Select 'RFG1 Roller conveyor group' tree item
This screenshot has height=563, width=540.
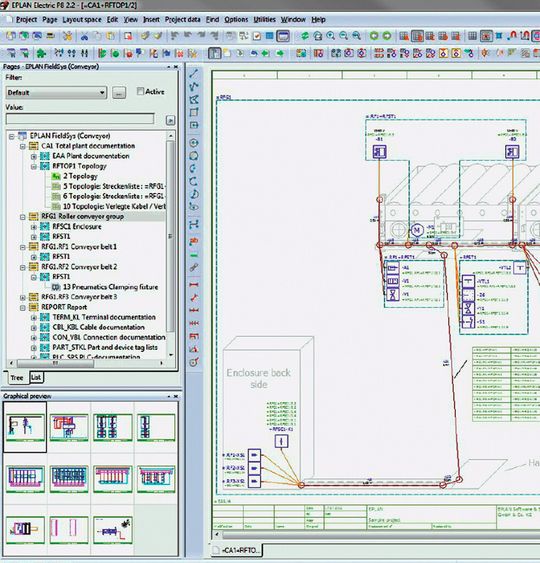(x=82, y=217)
